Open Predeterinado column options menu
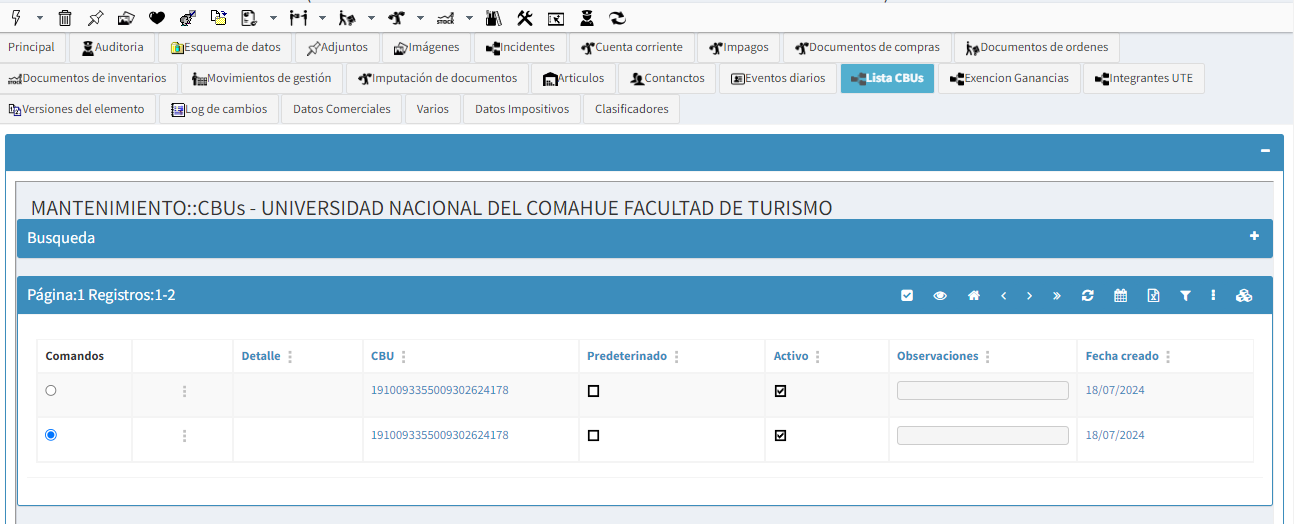This screenshot has width=1294, height=524. 676,356
